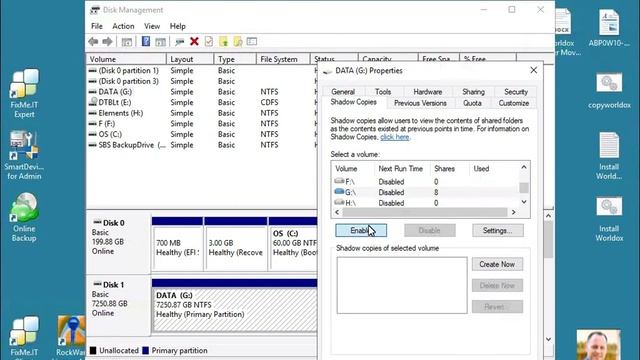Click the blue Help question-mark toolbar icon
Viewport: 640px width, 360px height.
[x=146, y=41]
